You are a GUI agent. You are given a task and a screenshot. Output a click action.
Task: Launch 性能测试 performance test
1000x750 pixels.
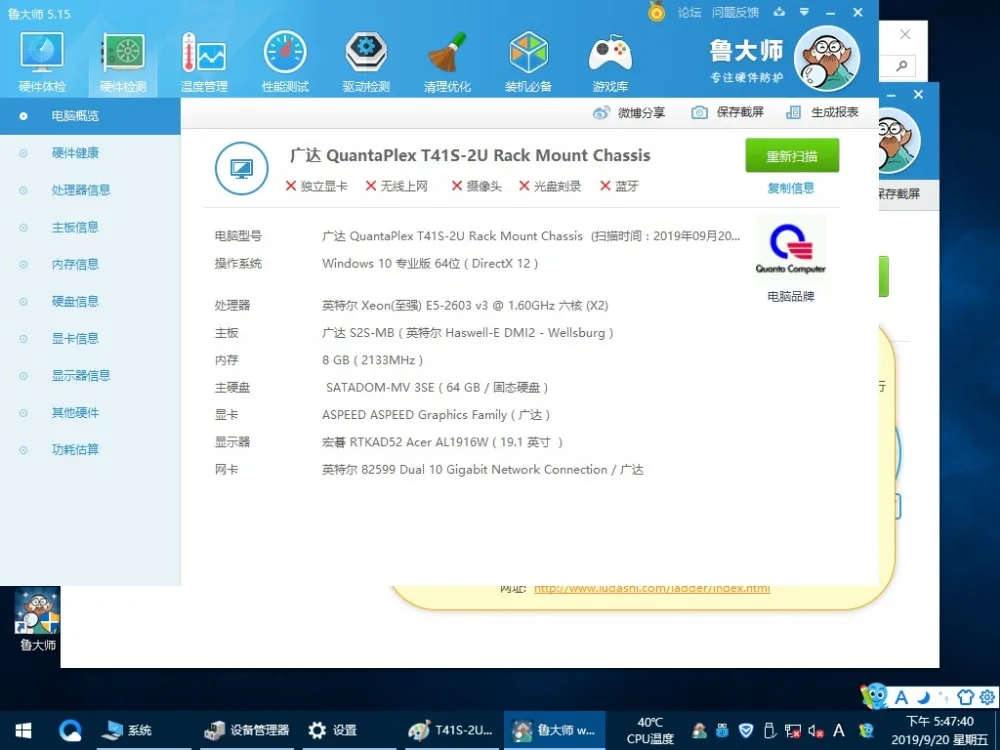click(x=285, y=62)
